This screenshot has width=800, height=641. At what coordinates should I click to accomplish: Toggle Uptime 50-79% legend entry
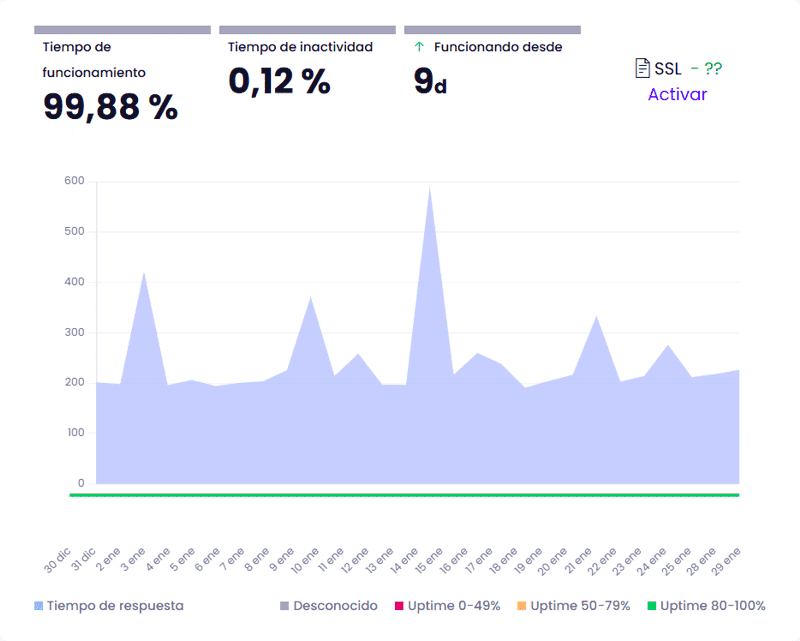[x=577, y=605]
